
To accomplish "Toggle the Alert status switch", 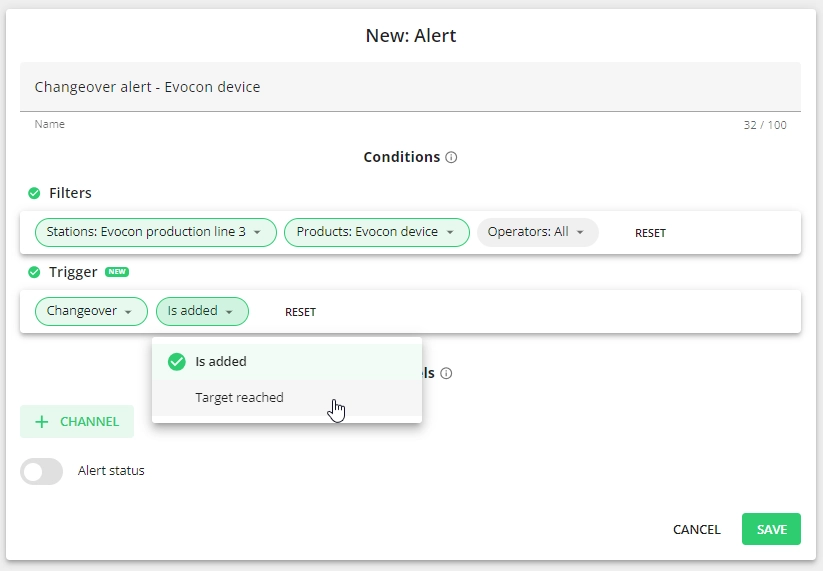I will click(x=41, y=471).
